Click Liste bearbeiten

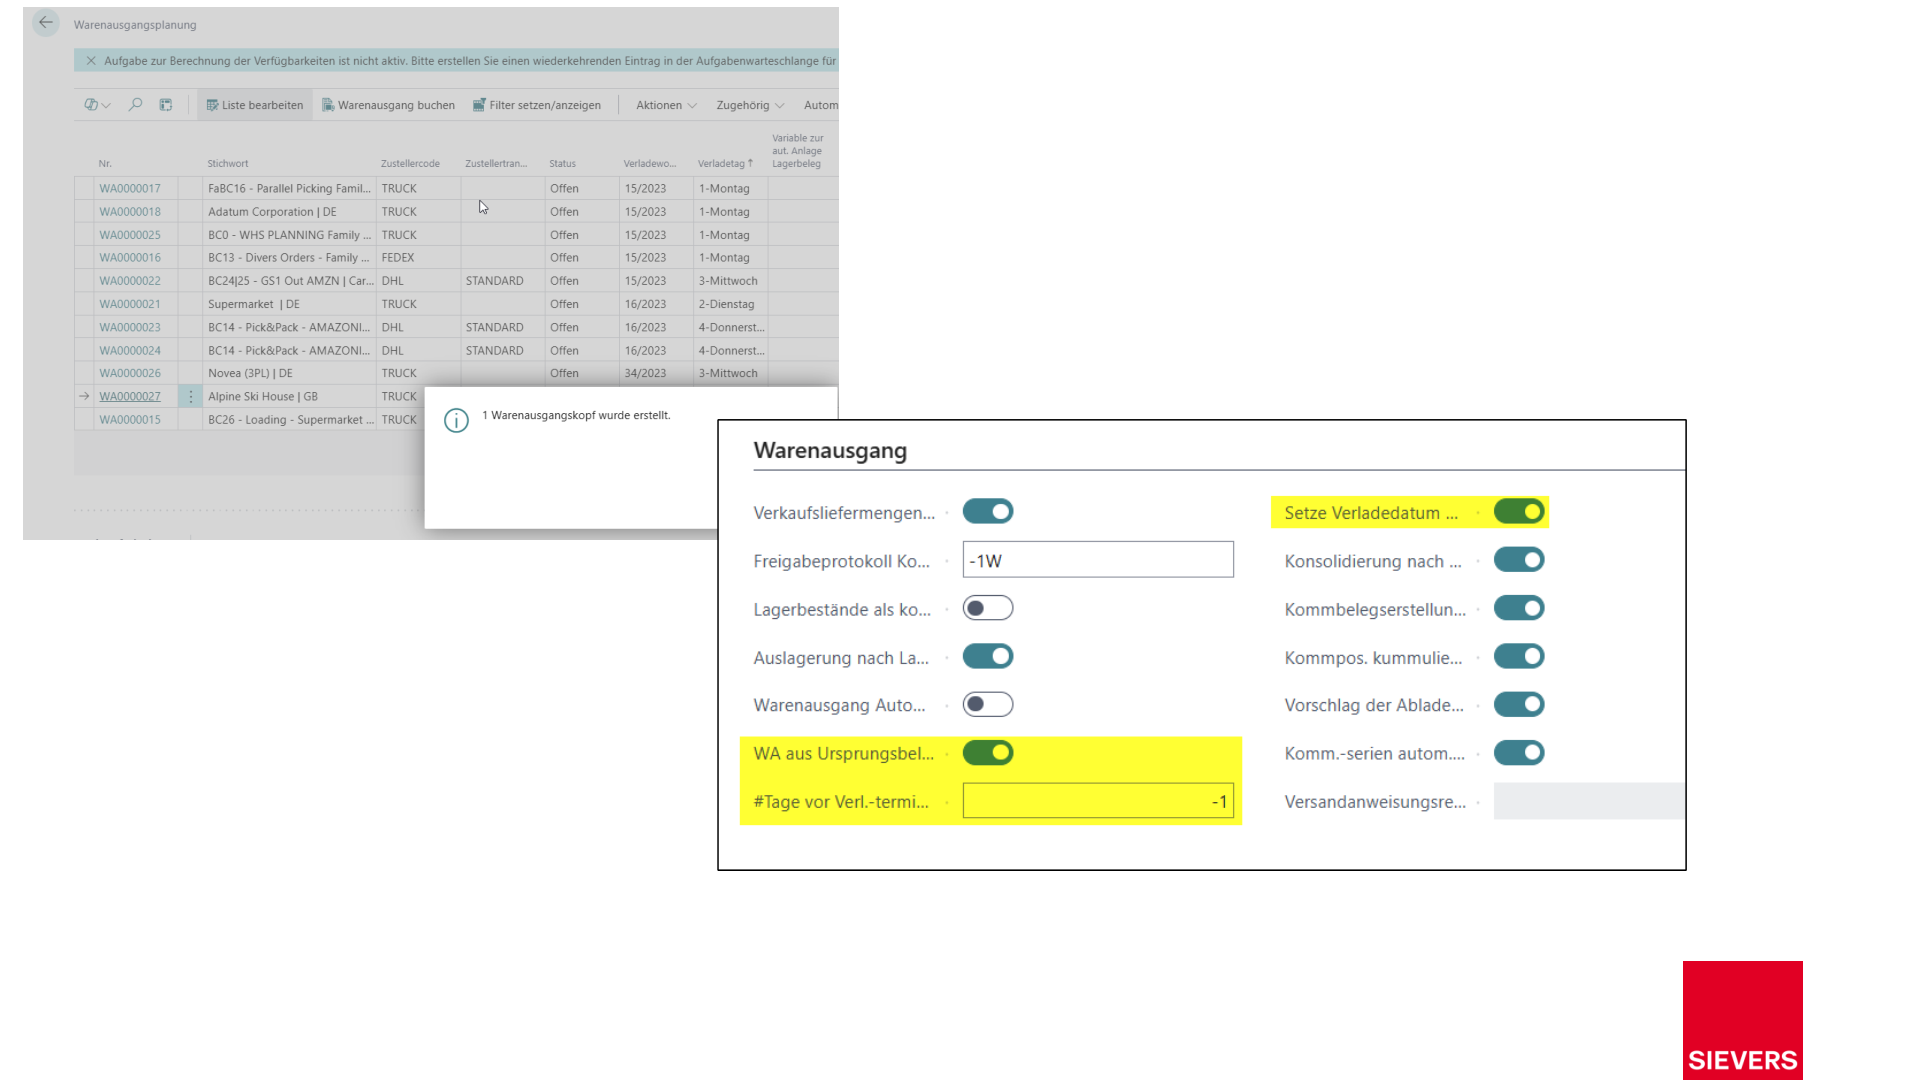[255, 105]
